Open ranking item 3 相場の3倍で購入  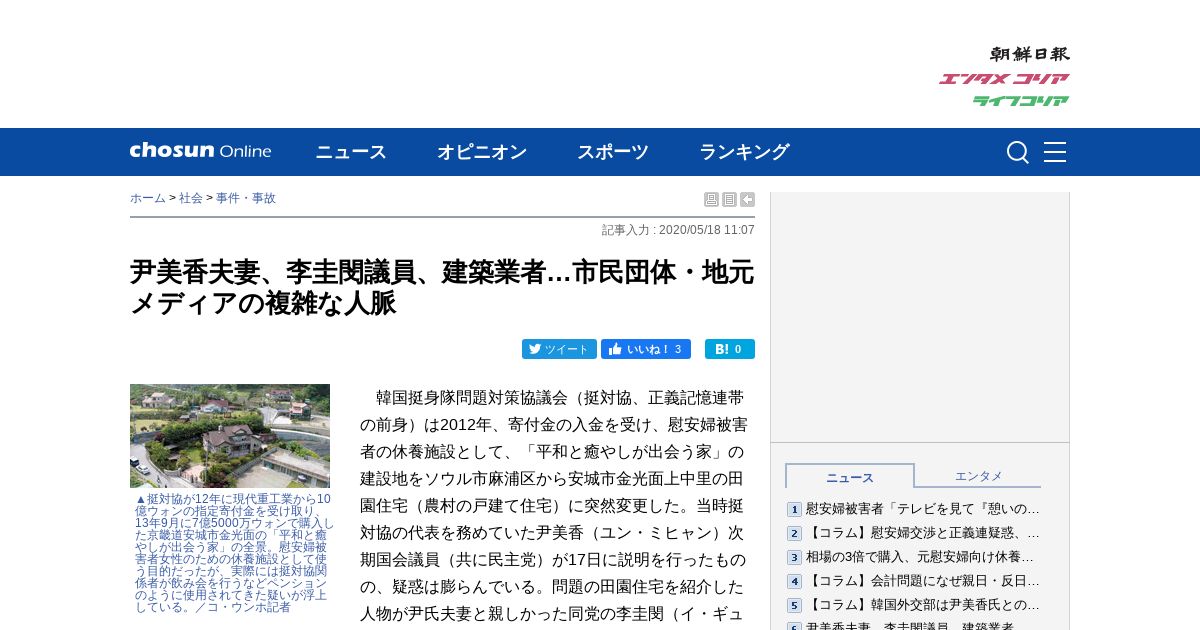click(920, 557)
